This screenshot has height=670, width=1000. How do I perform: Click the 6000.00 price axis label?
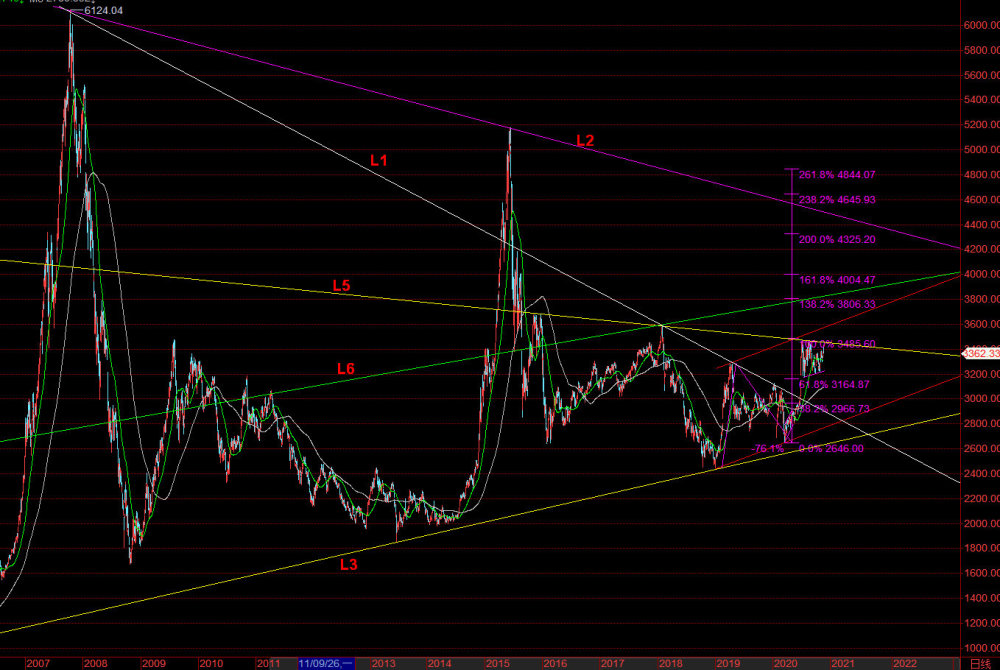coord(982,25)
